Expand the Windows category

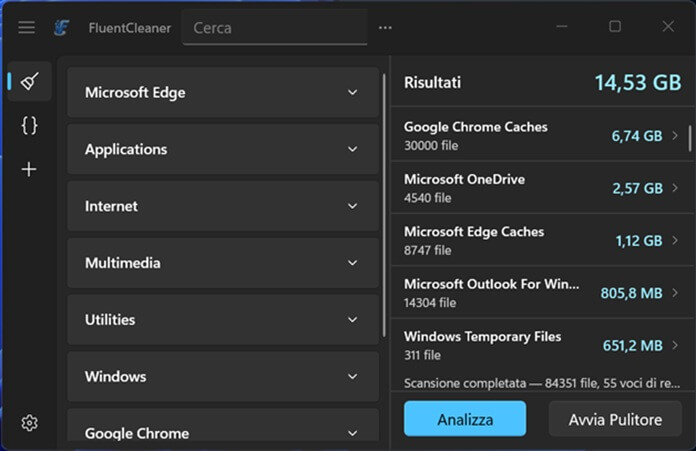223,376
